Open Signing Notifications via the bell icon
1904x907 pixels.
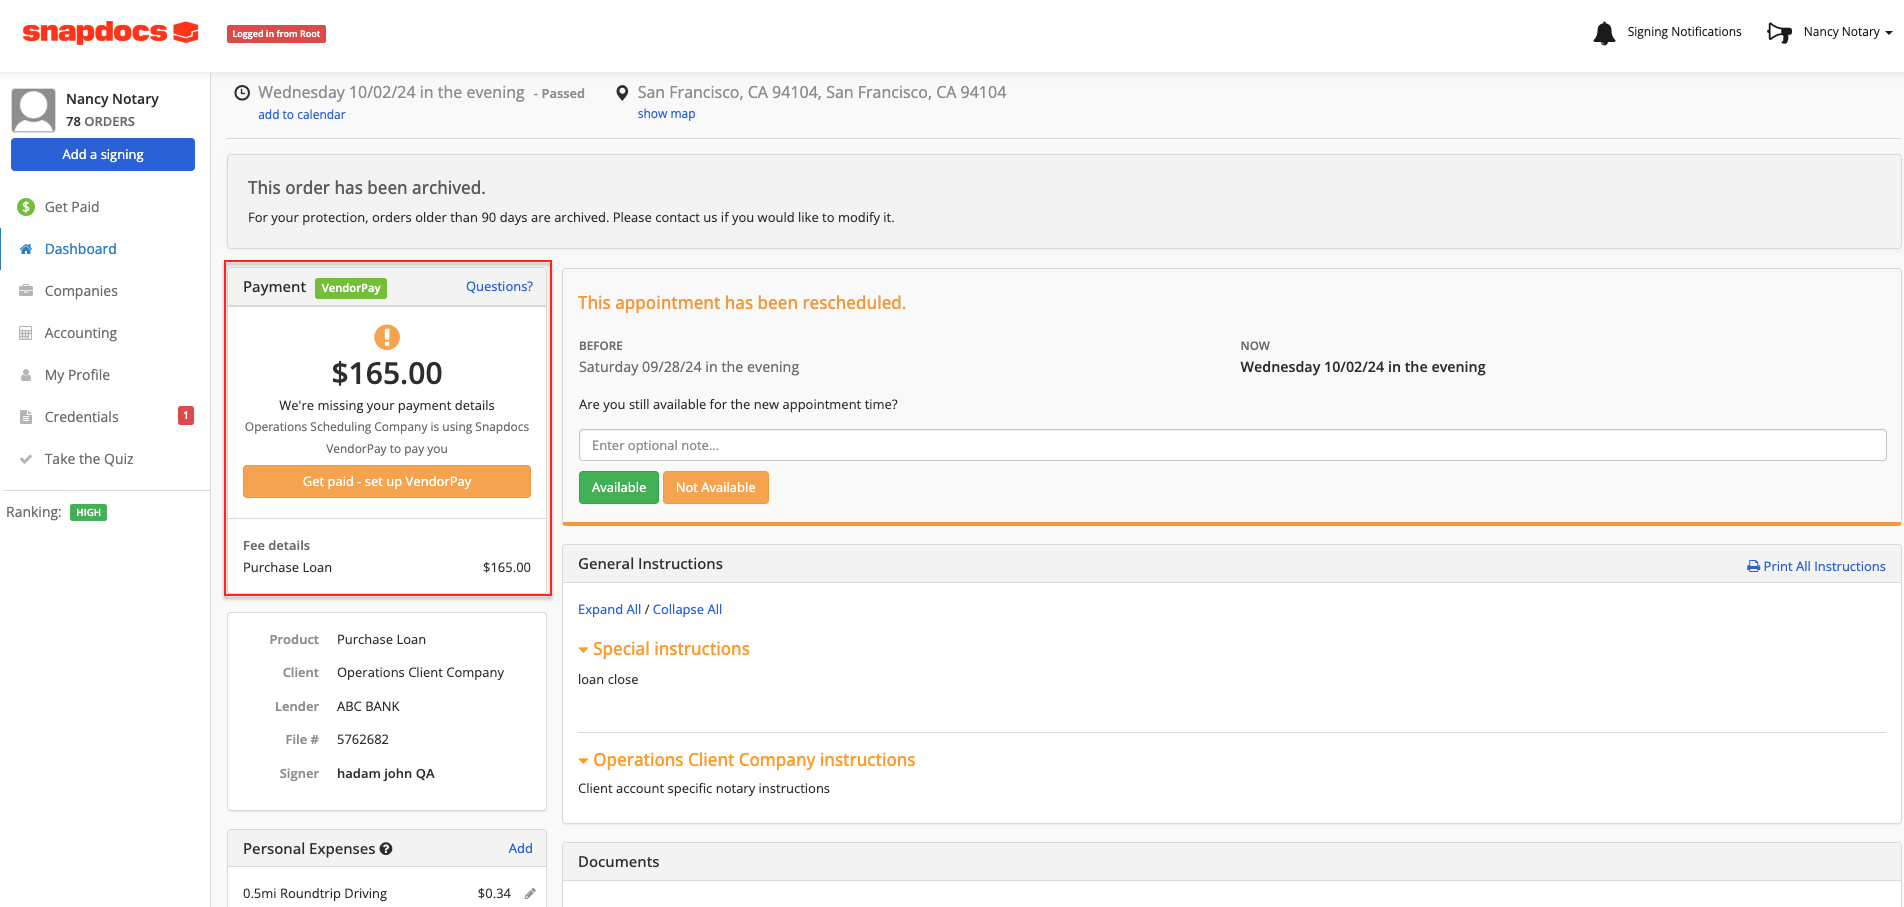tap(1604, 32)
